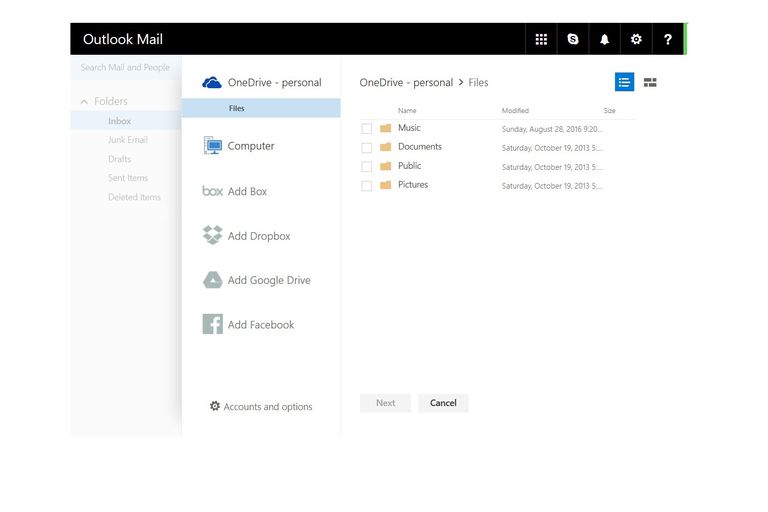Viewport: 768px width, 512px height.
Task: Open the app launcher grid icon
Action: tap(541, 39)
